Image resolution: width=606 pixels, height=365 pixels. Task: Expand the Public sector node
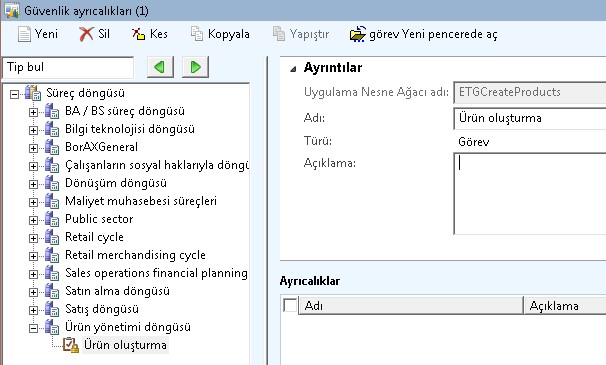click(x=33, y=220)
